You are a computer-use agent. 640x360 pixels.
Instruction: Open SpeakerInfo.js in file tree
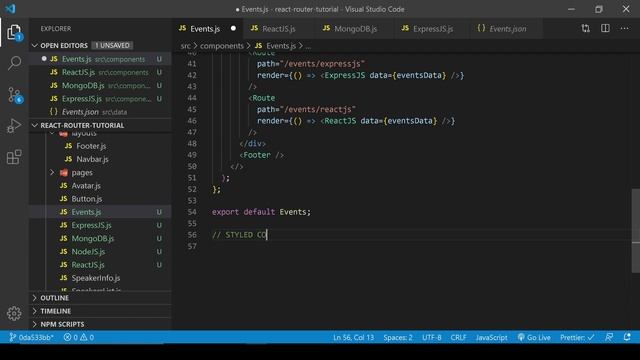click(x=100, y=278)
